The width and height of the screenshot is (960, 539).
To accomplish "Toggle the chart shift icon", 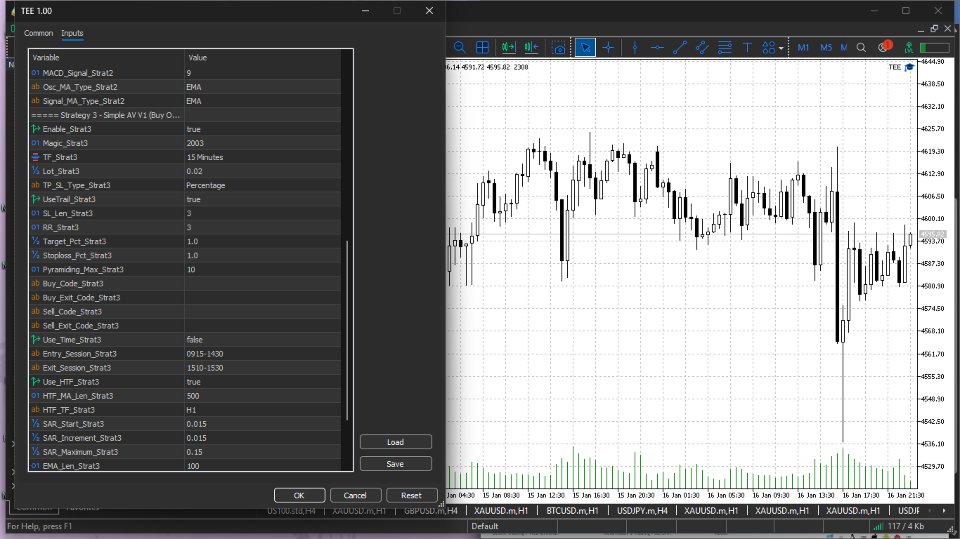I will tap(531, 48).
